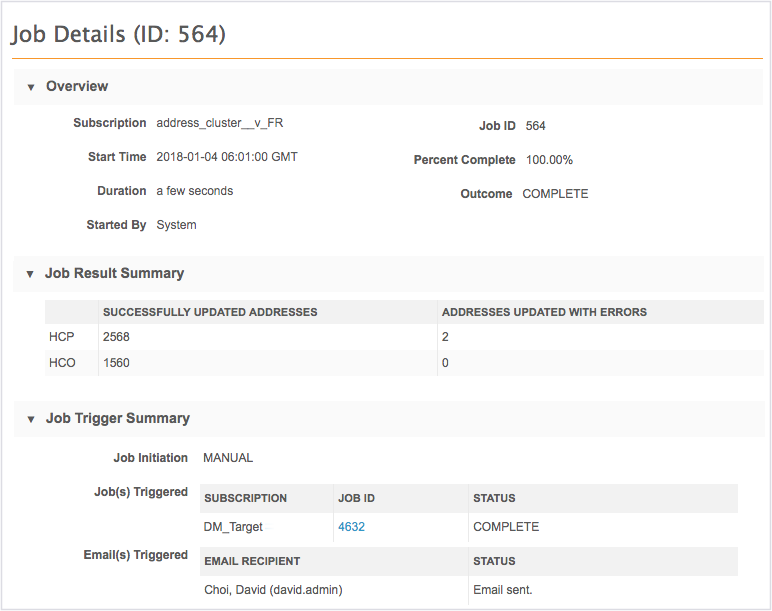
Task: Click the Email Recipient column header
Action: pyautogui.click(x=252, y=561)
